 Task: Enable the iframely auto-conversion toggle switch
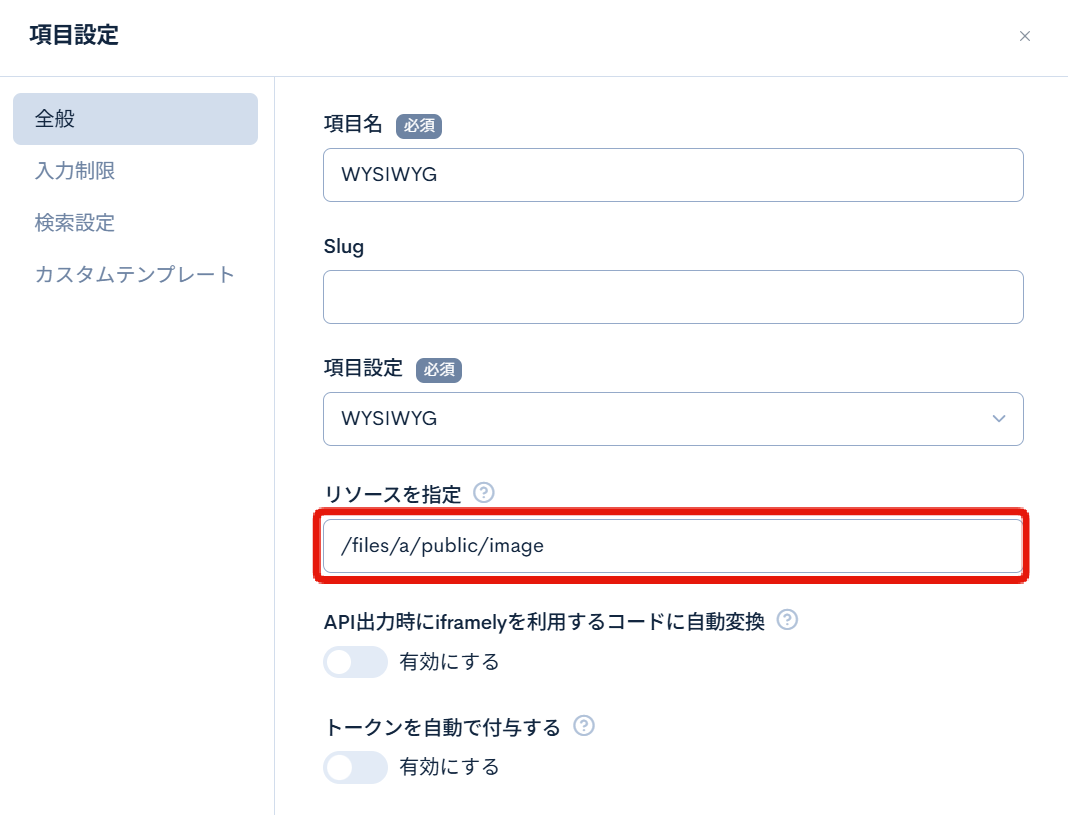[x=355, y=662]
